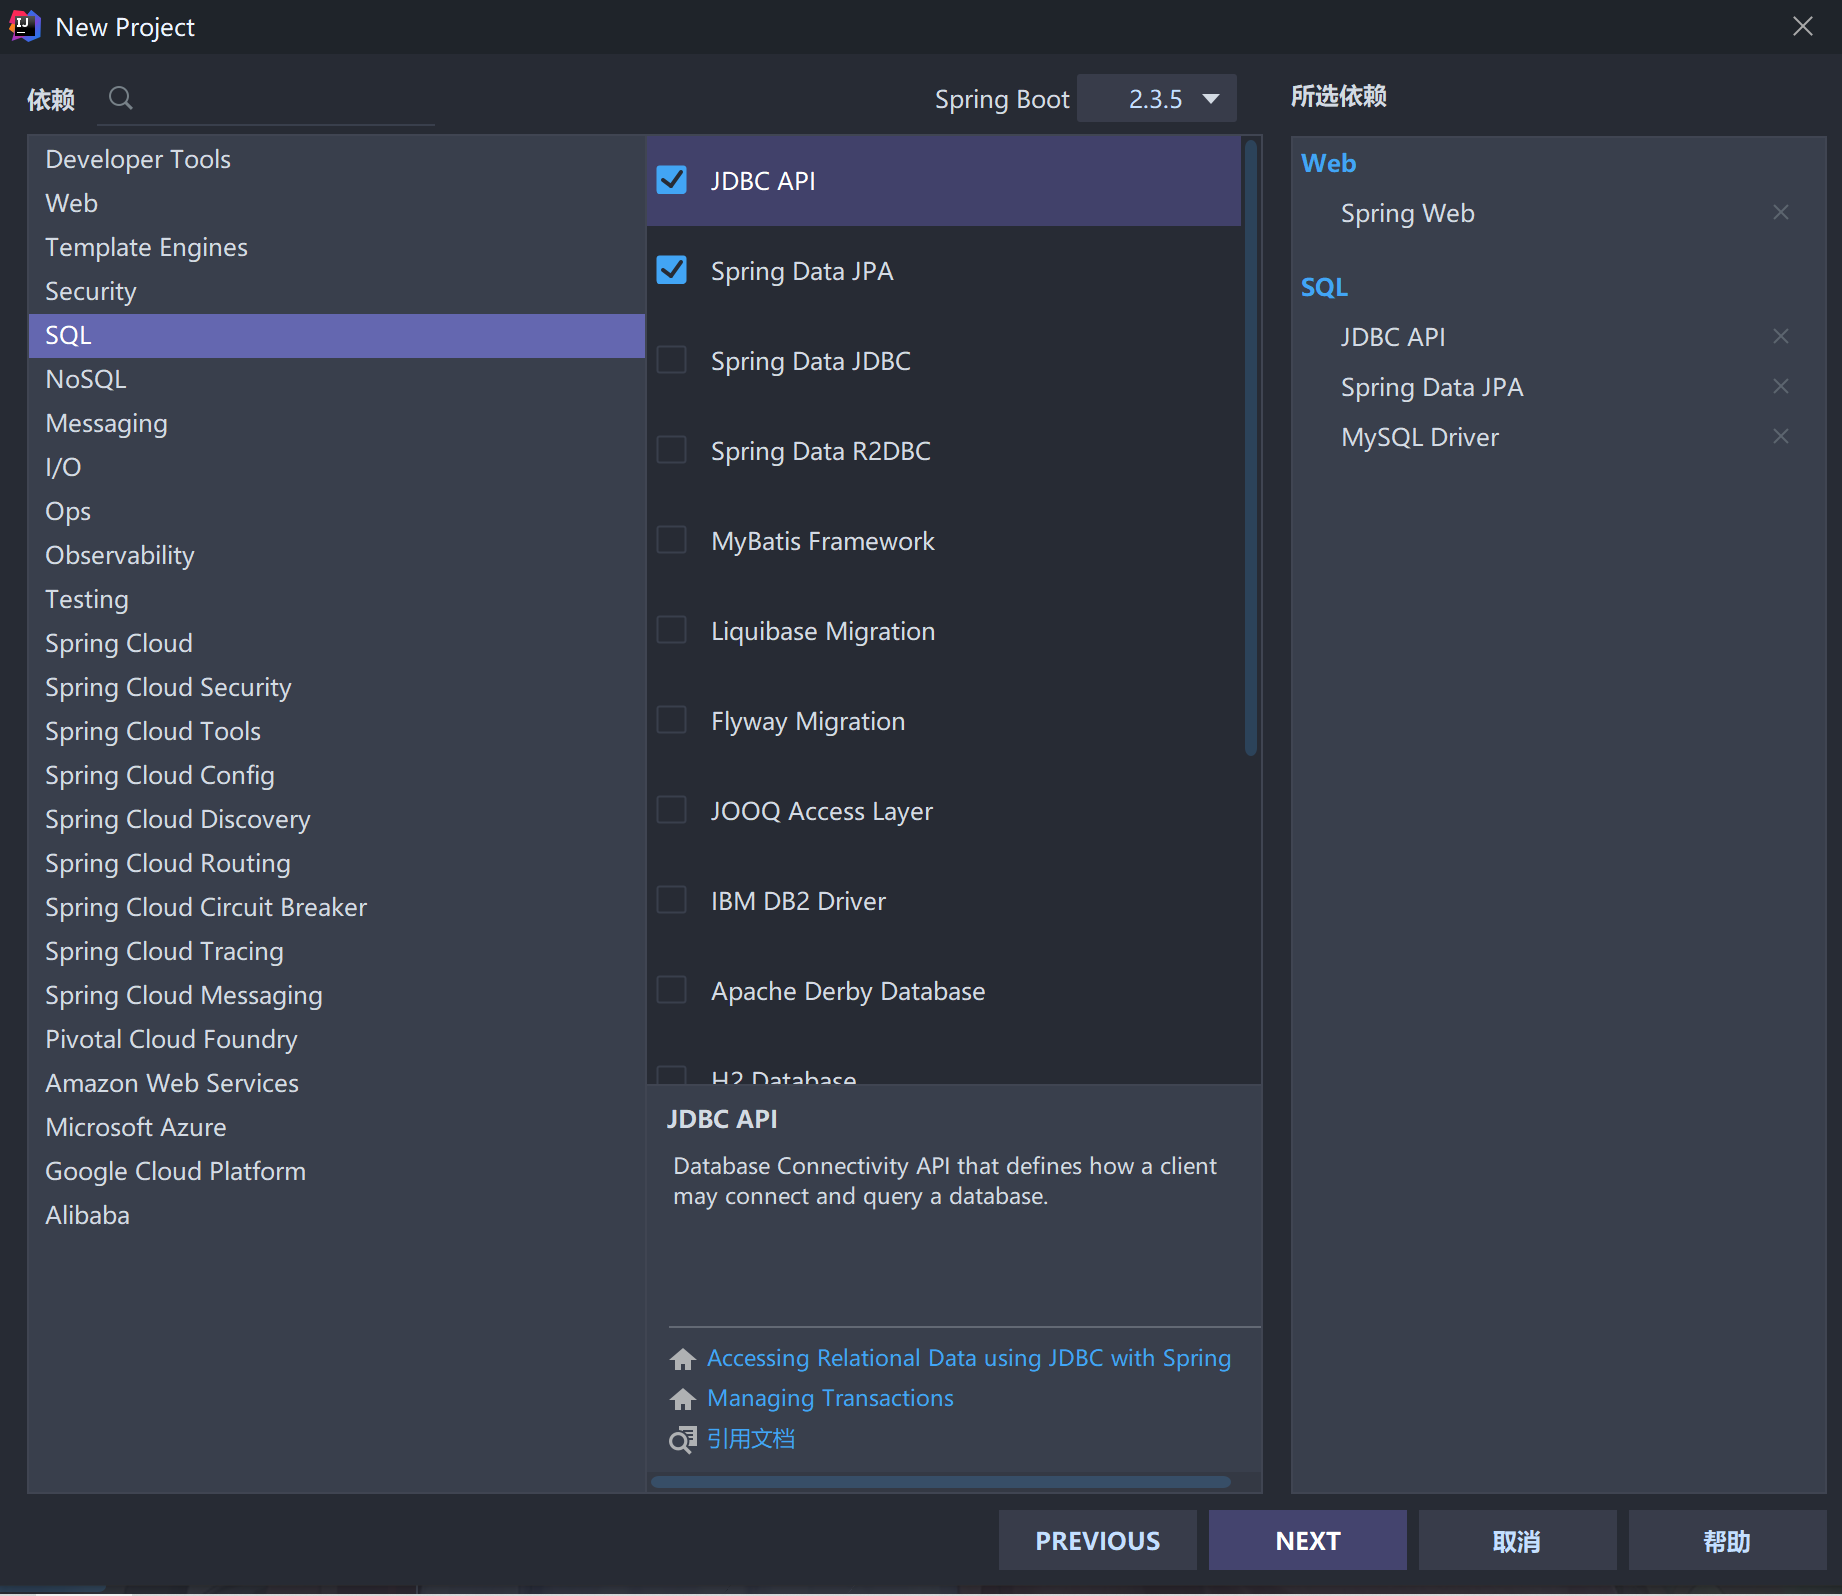Select the Messaging category
Screen dimensions: 1842x1596
[336, 423]
